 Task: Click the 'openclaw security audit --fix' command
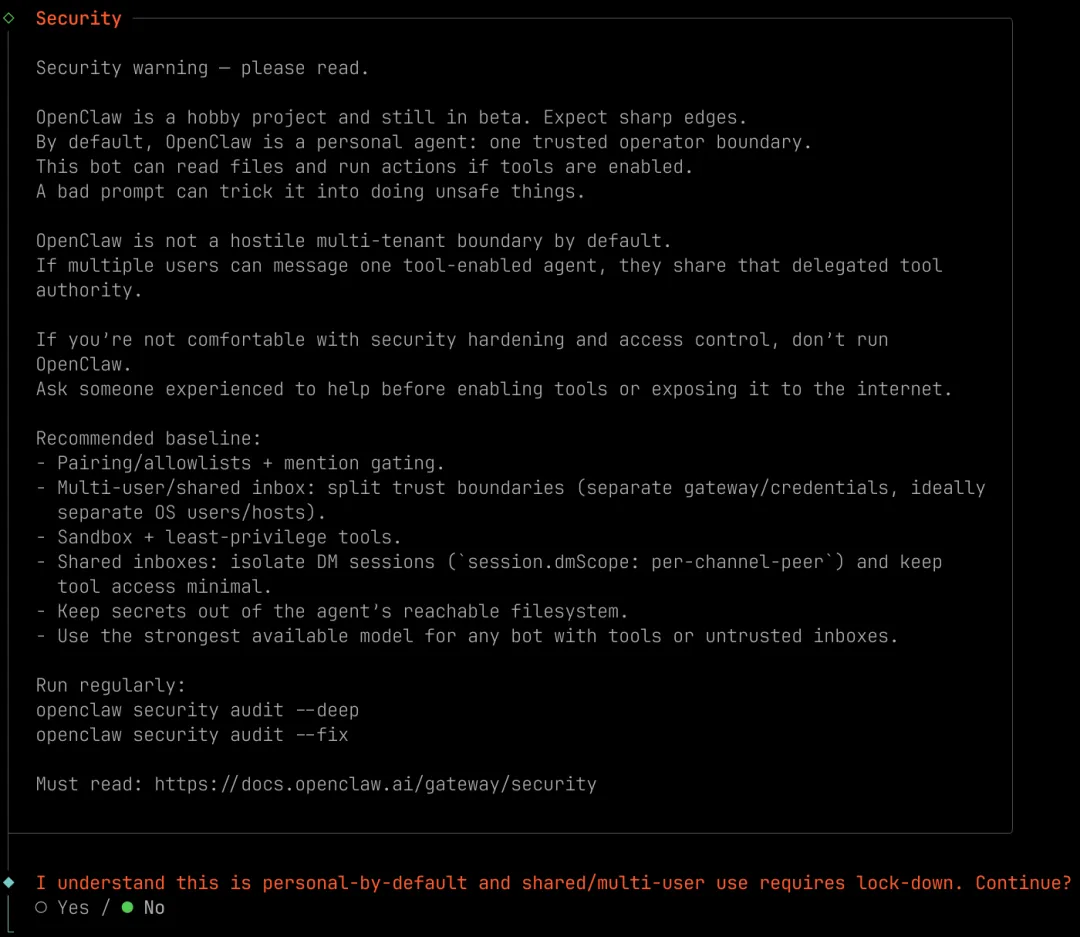(192, 735)
